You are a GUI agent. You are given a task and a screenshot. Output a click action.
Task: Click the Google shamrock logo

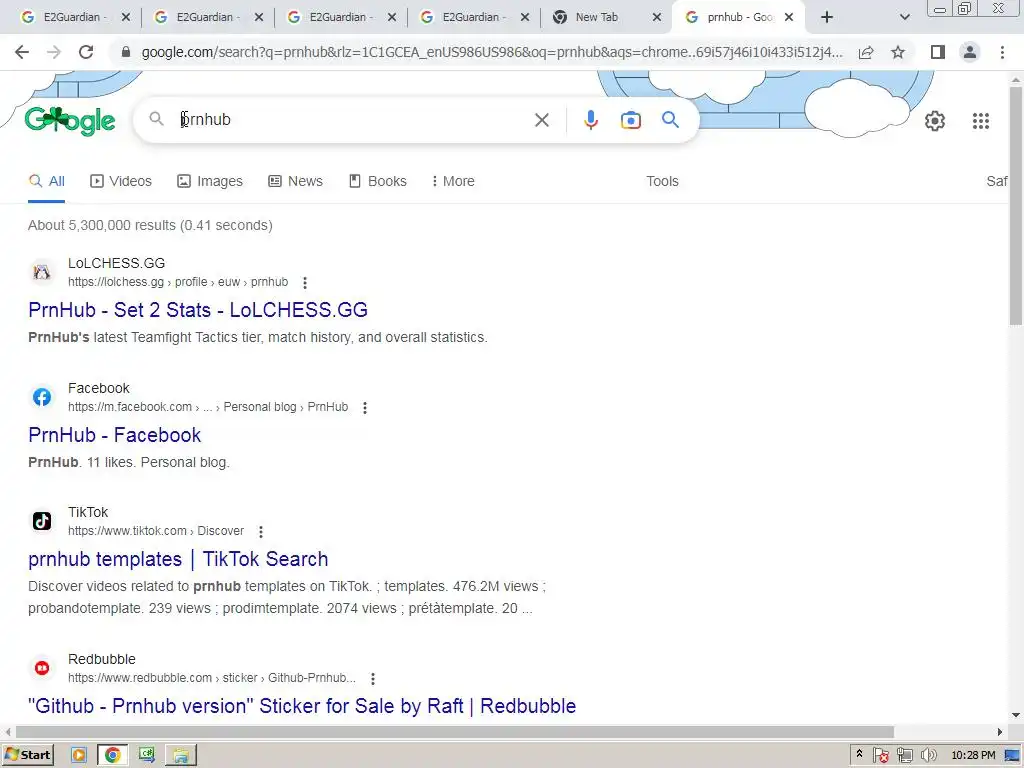70,121
